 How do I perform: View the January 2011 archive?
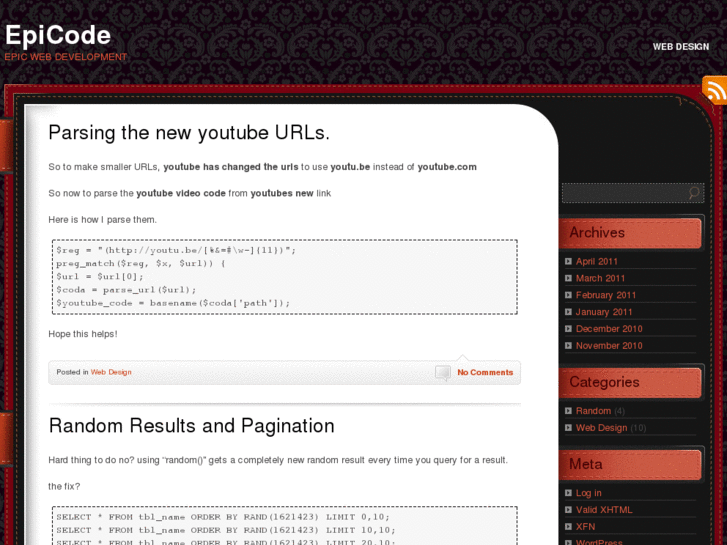click(604, 312)
